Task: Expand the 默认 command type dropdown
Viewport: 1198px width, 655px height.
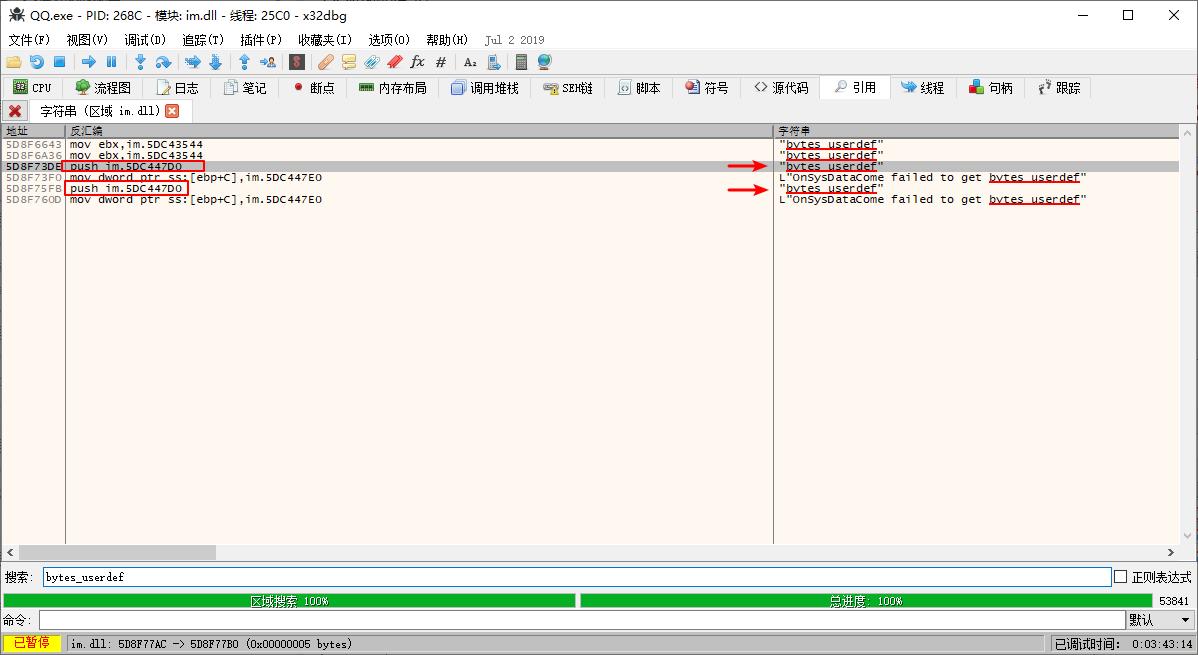Action: coord(1160,620)
